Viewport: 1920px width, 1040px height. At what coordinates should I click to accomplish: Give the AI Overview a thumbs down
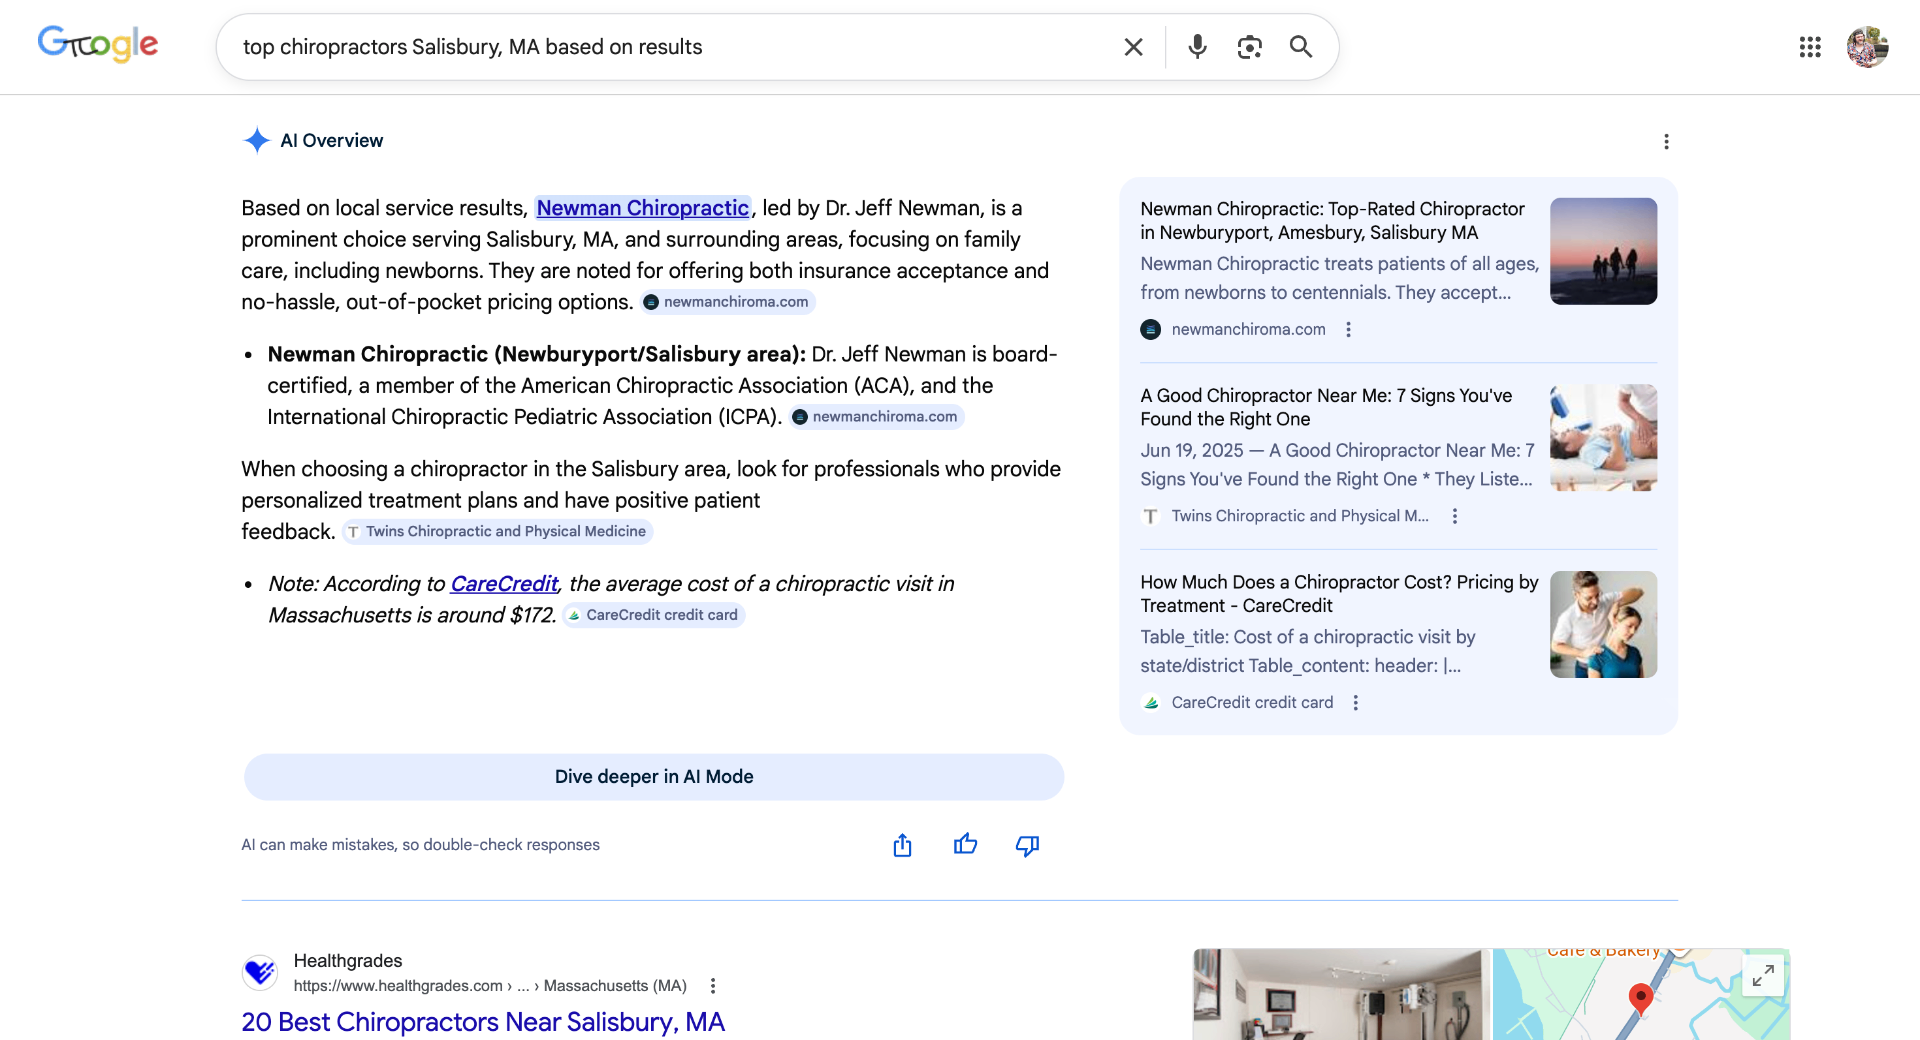(x=1027, y=846)
